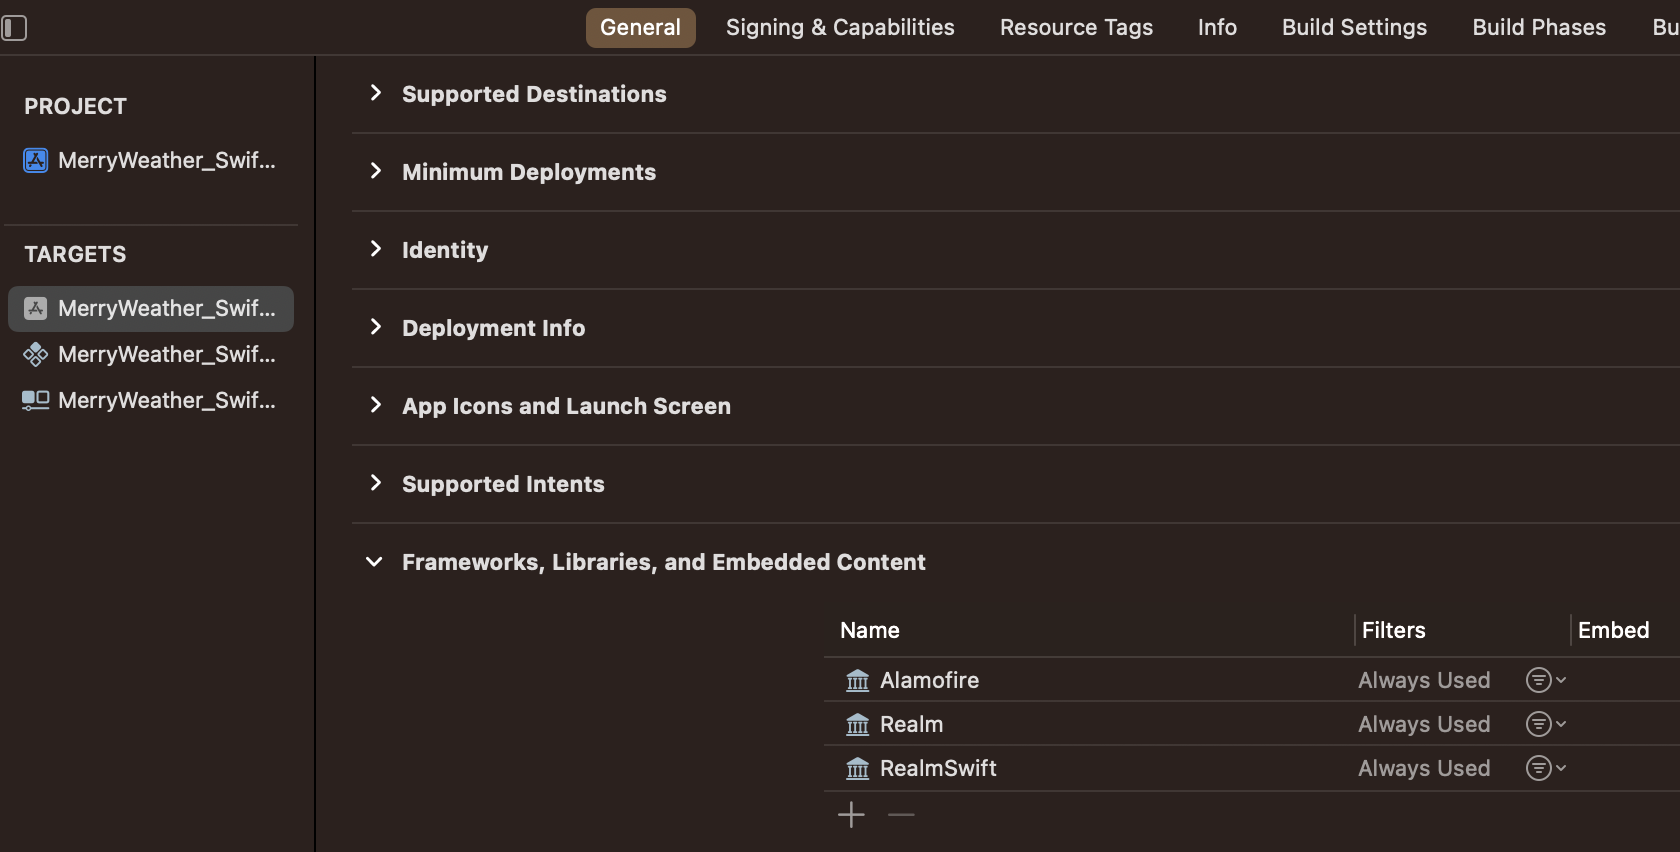Image resolution: width=1680 pixels, height=852 pixels.
Task: Toggle the targets sidebar panel icon
Action: click(14, 28)
